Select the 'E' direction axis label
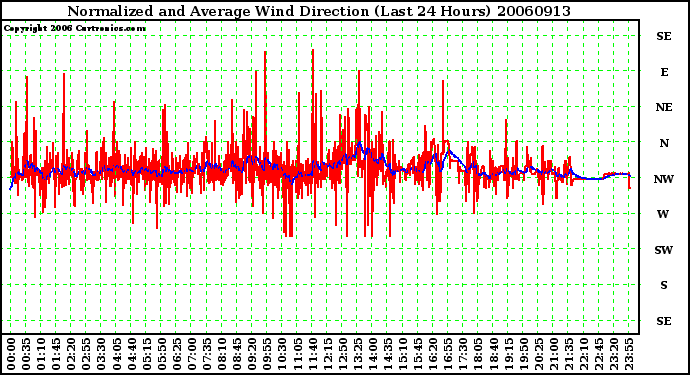690x375 pixels. (664, 72)
